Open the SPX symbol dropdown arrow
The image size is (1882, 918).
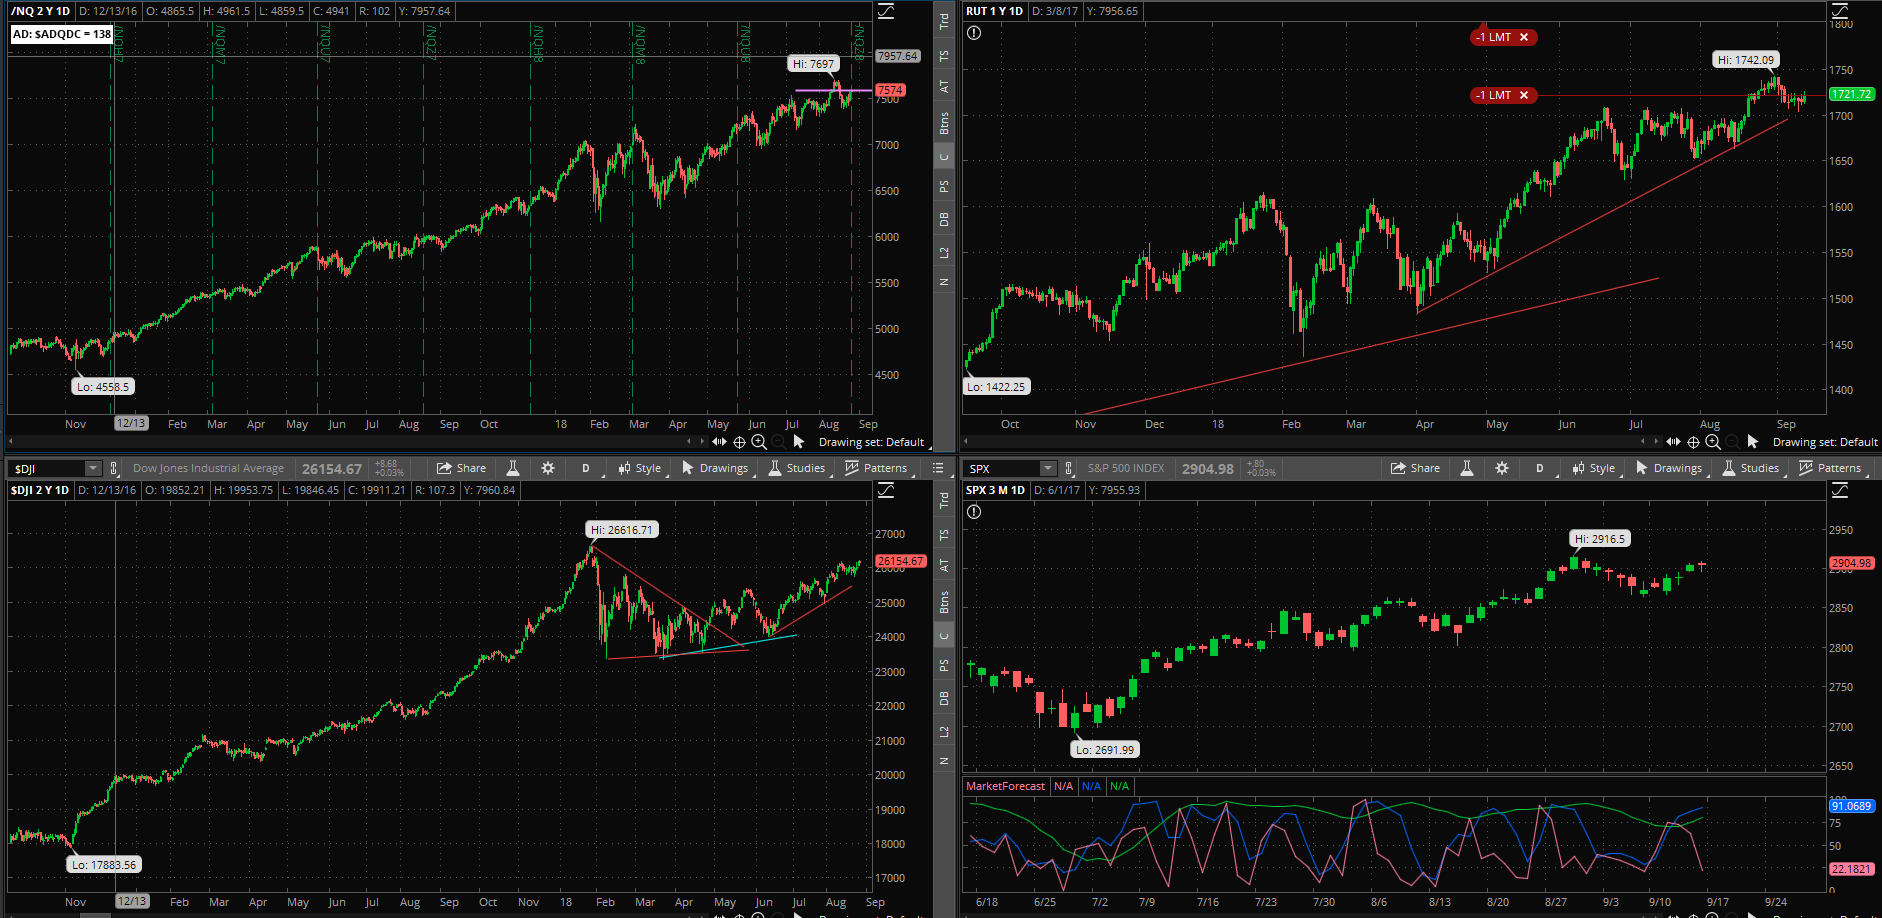(x=1048, y=468)
